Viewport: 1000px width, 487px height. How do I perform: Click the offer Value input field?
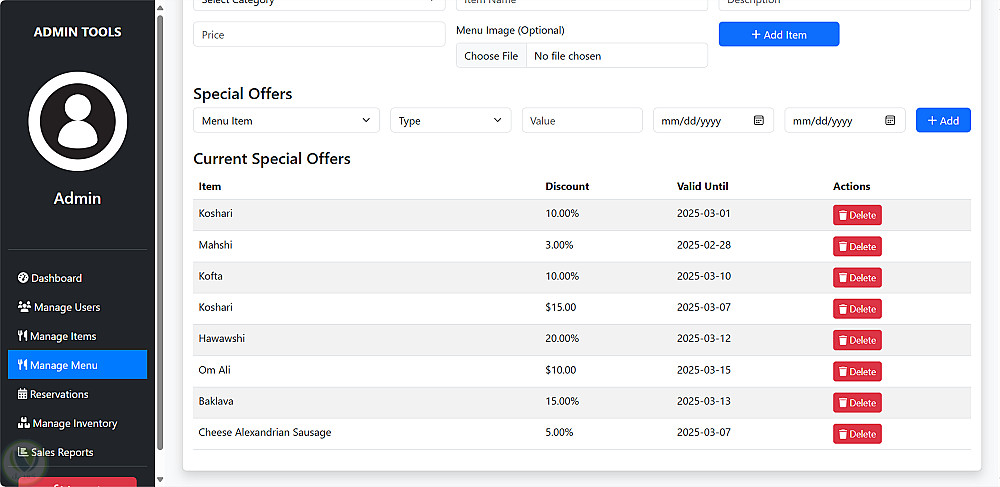pyautogui.click(x=582, y=121)
